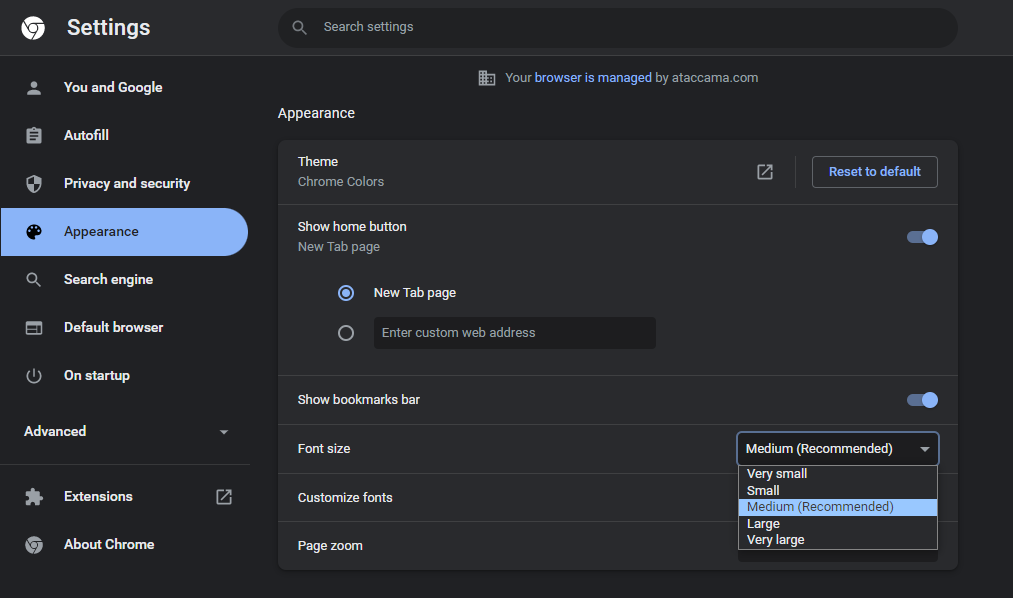Click the Reset to default button

coord(874,172)
